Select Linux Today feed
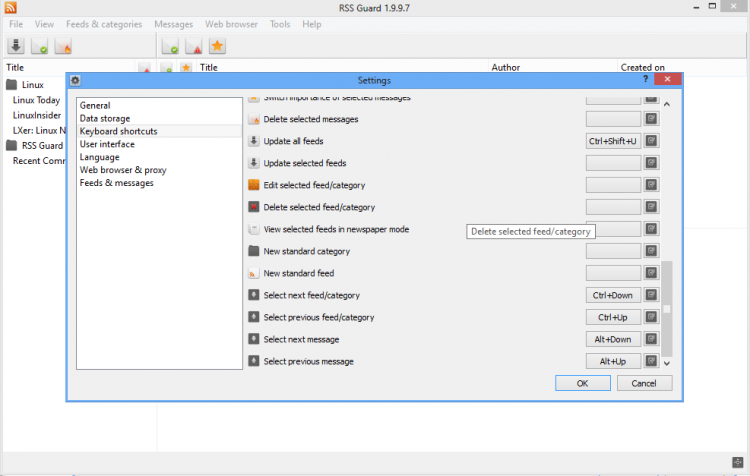Viewport: 750px width, 476px height. click(36, 100)
